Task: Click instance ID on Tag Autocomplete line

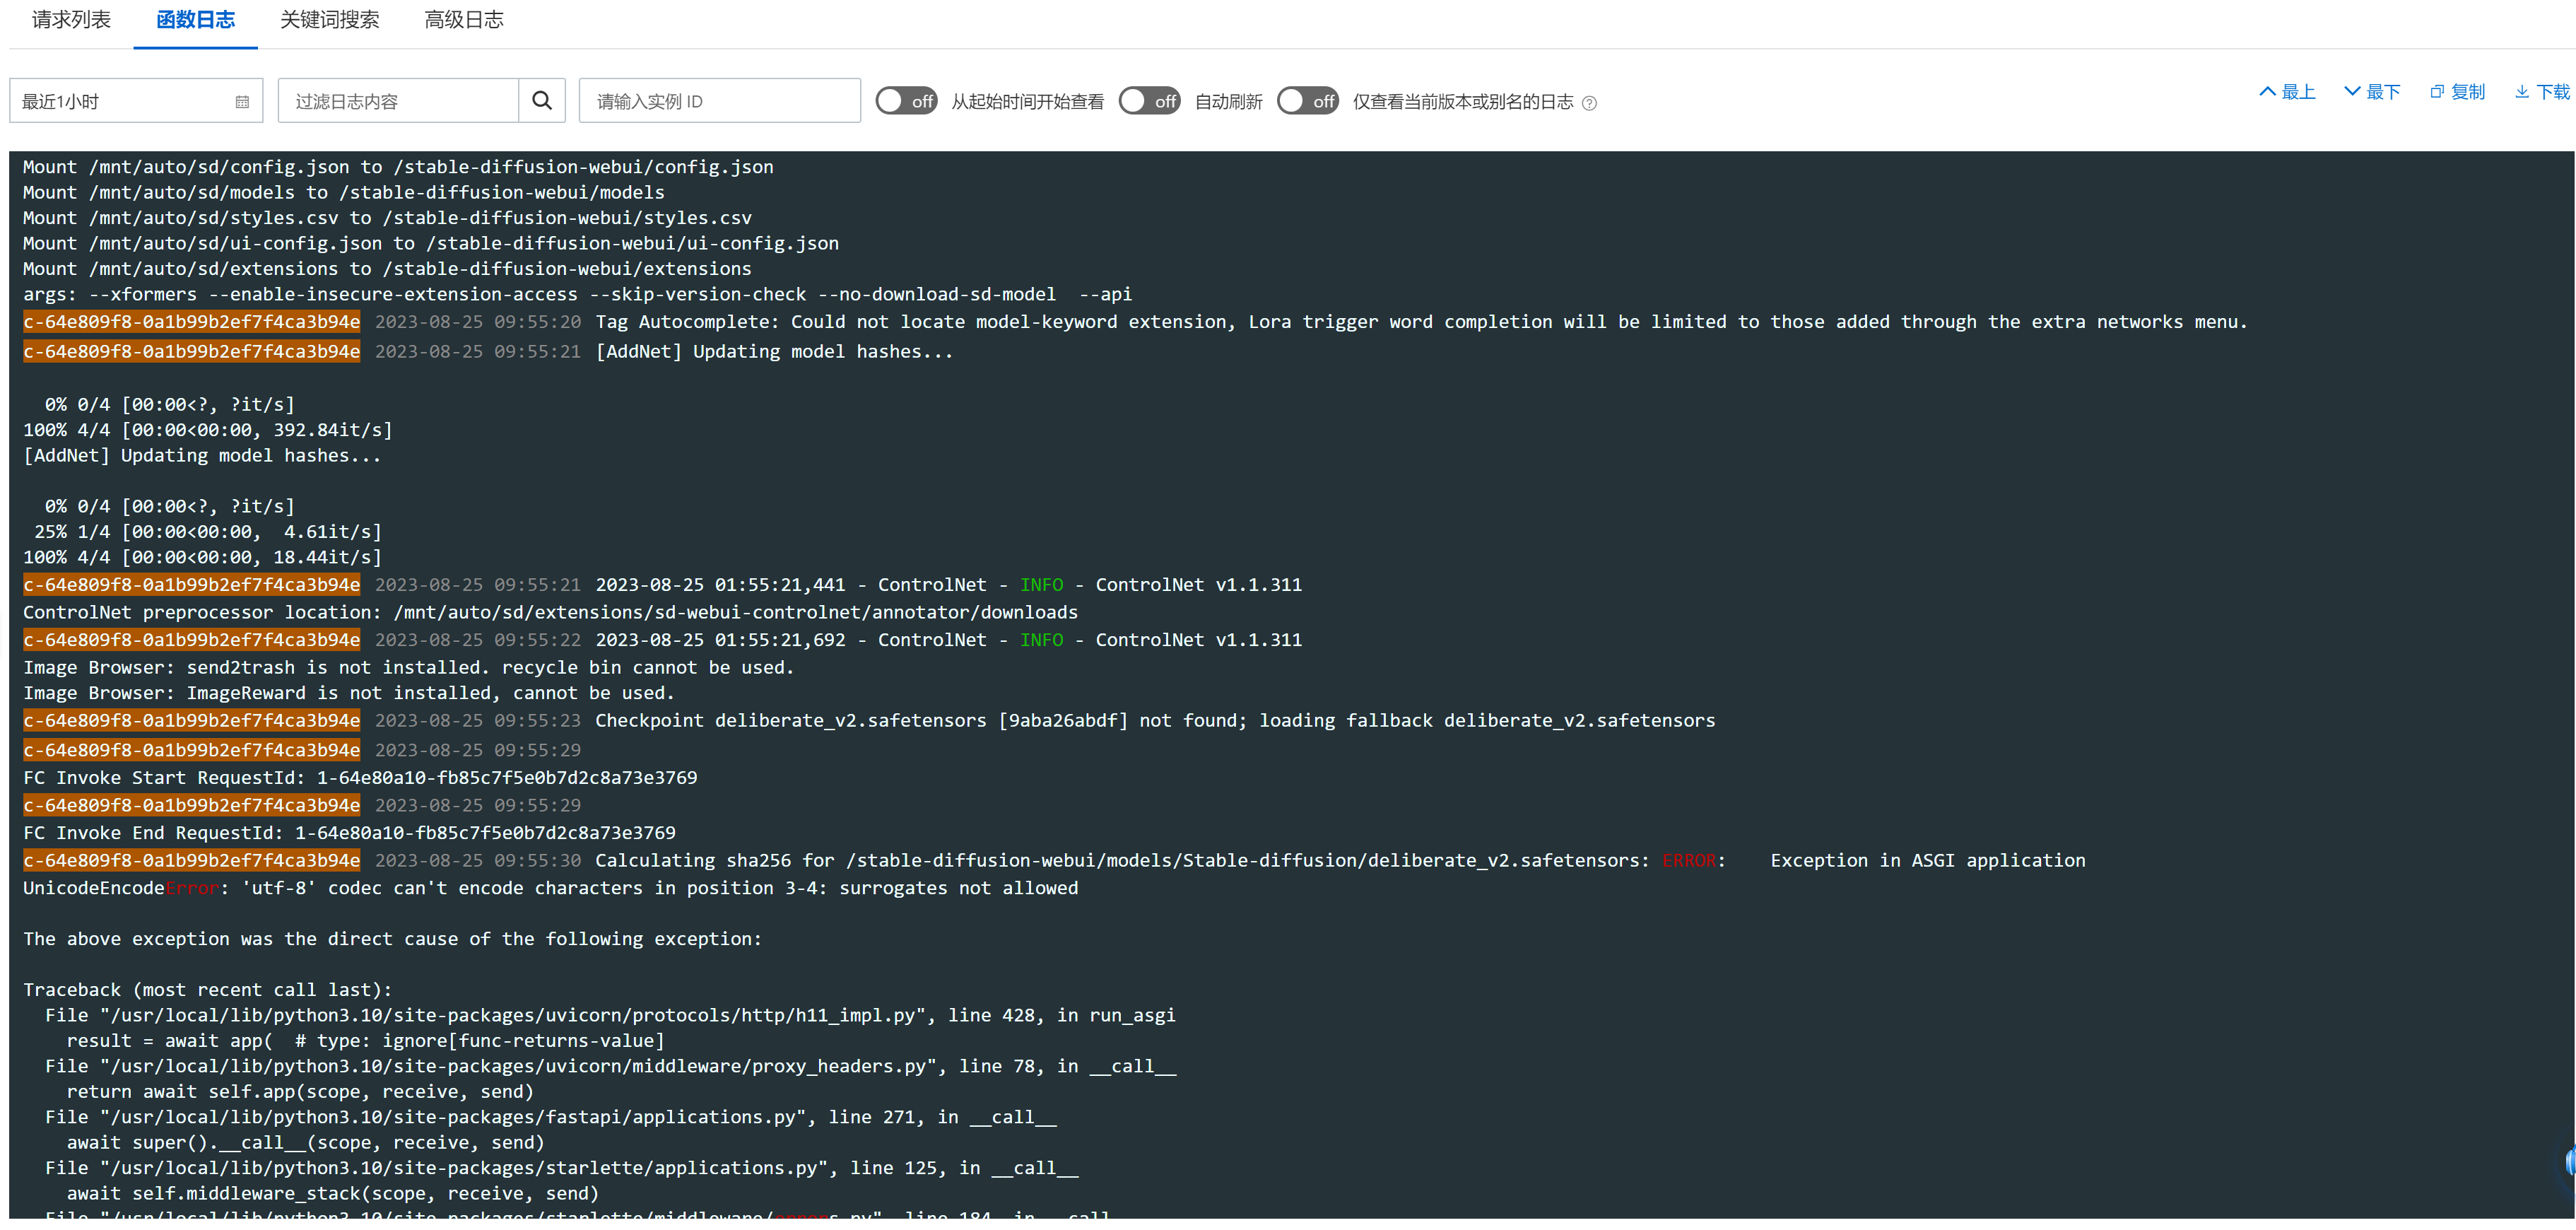Action: 192,322
